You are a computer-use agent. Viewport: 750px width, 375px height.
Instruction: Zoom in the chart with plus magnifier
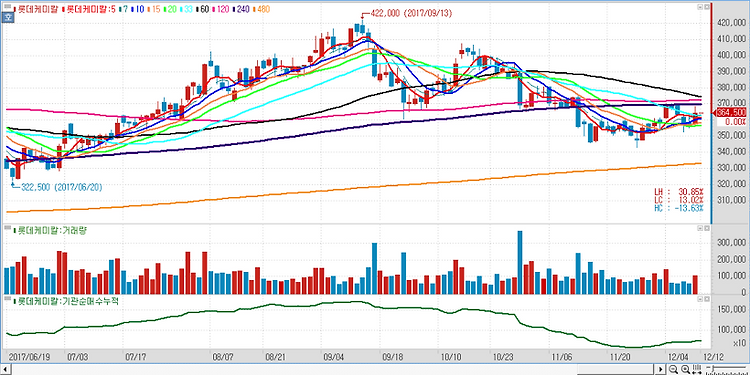click(685, 369)
